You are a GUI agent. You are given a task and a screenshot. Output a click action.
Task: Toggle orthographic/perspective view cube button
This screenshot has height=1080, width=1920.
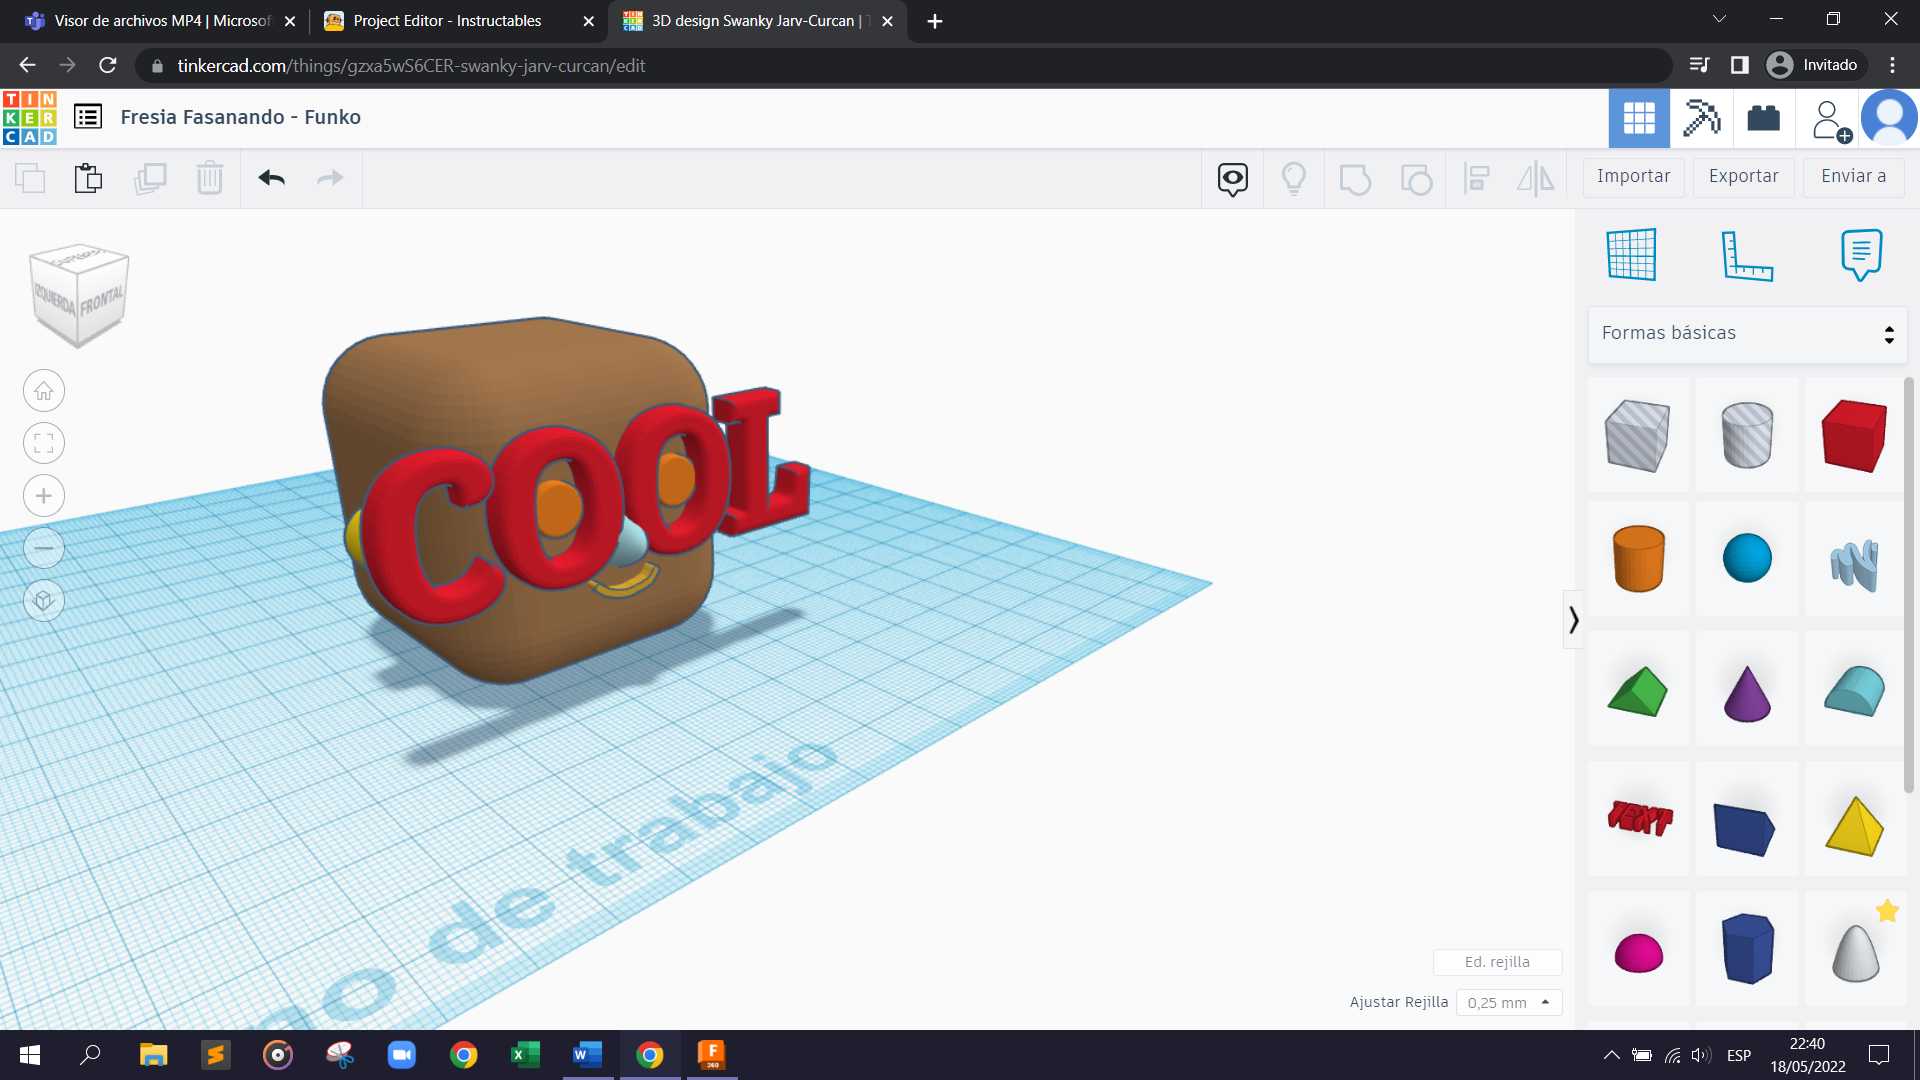click(44, 601)
